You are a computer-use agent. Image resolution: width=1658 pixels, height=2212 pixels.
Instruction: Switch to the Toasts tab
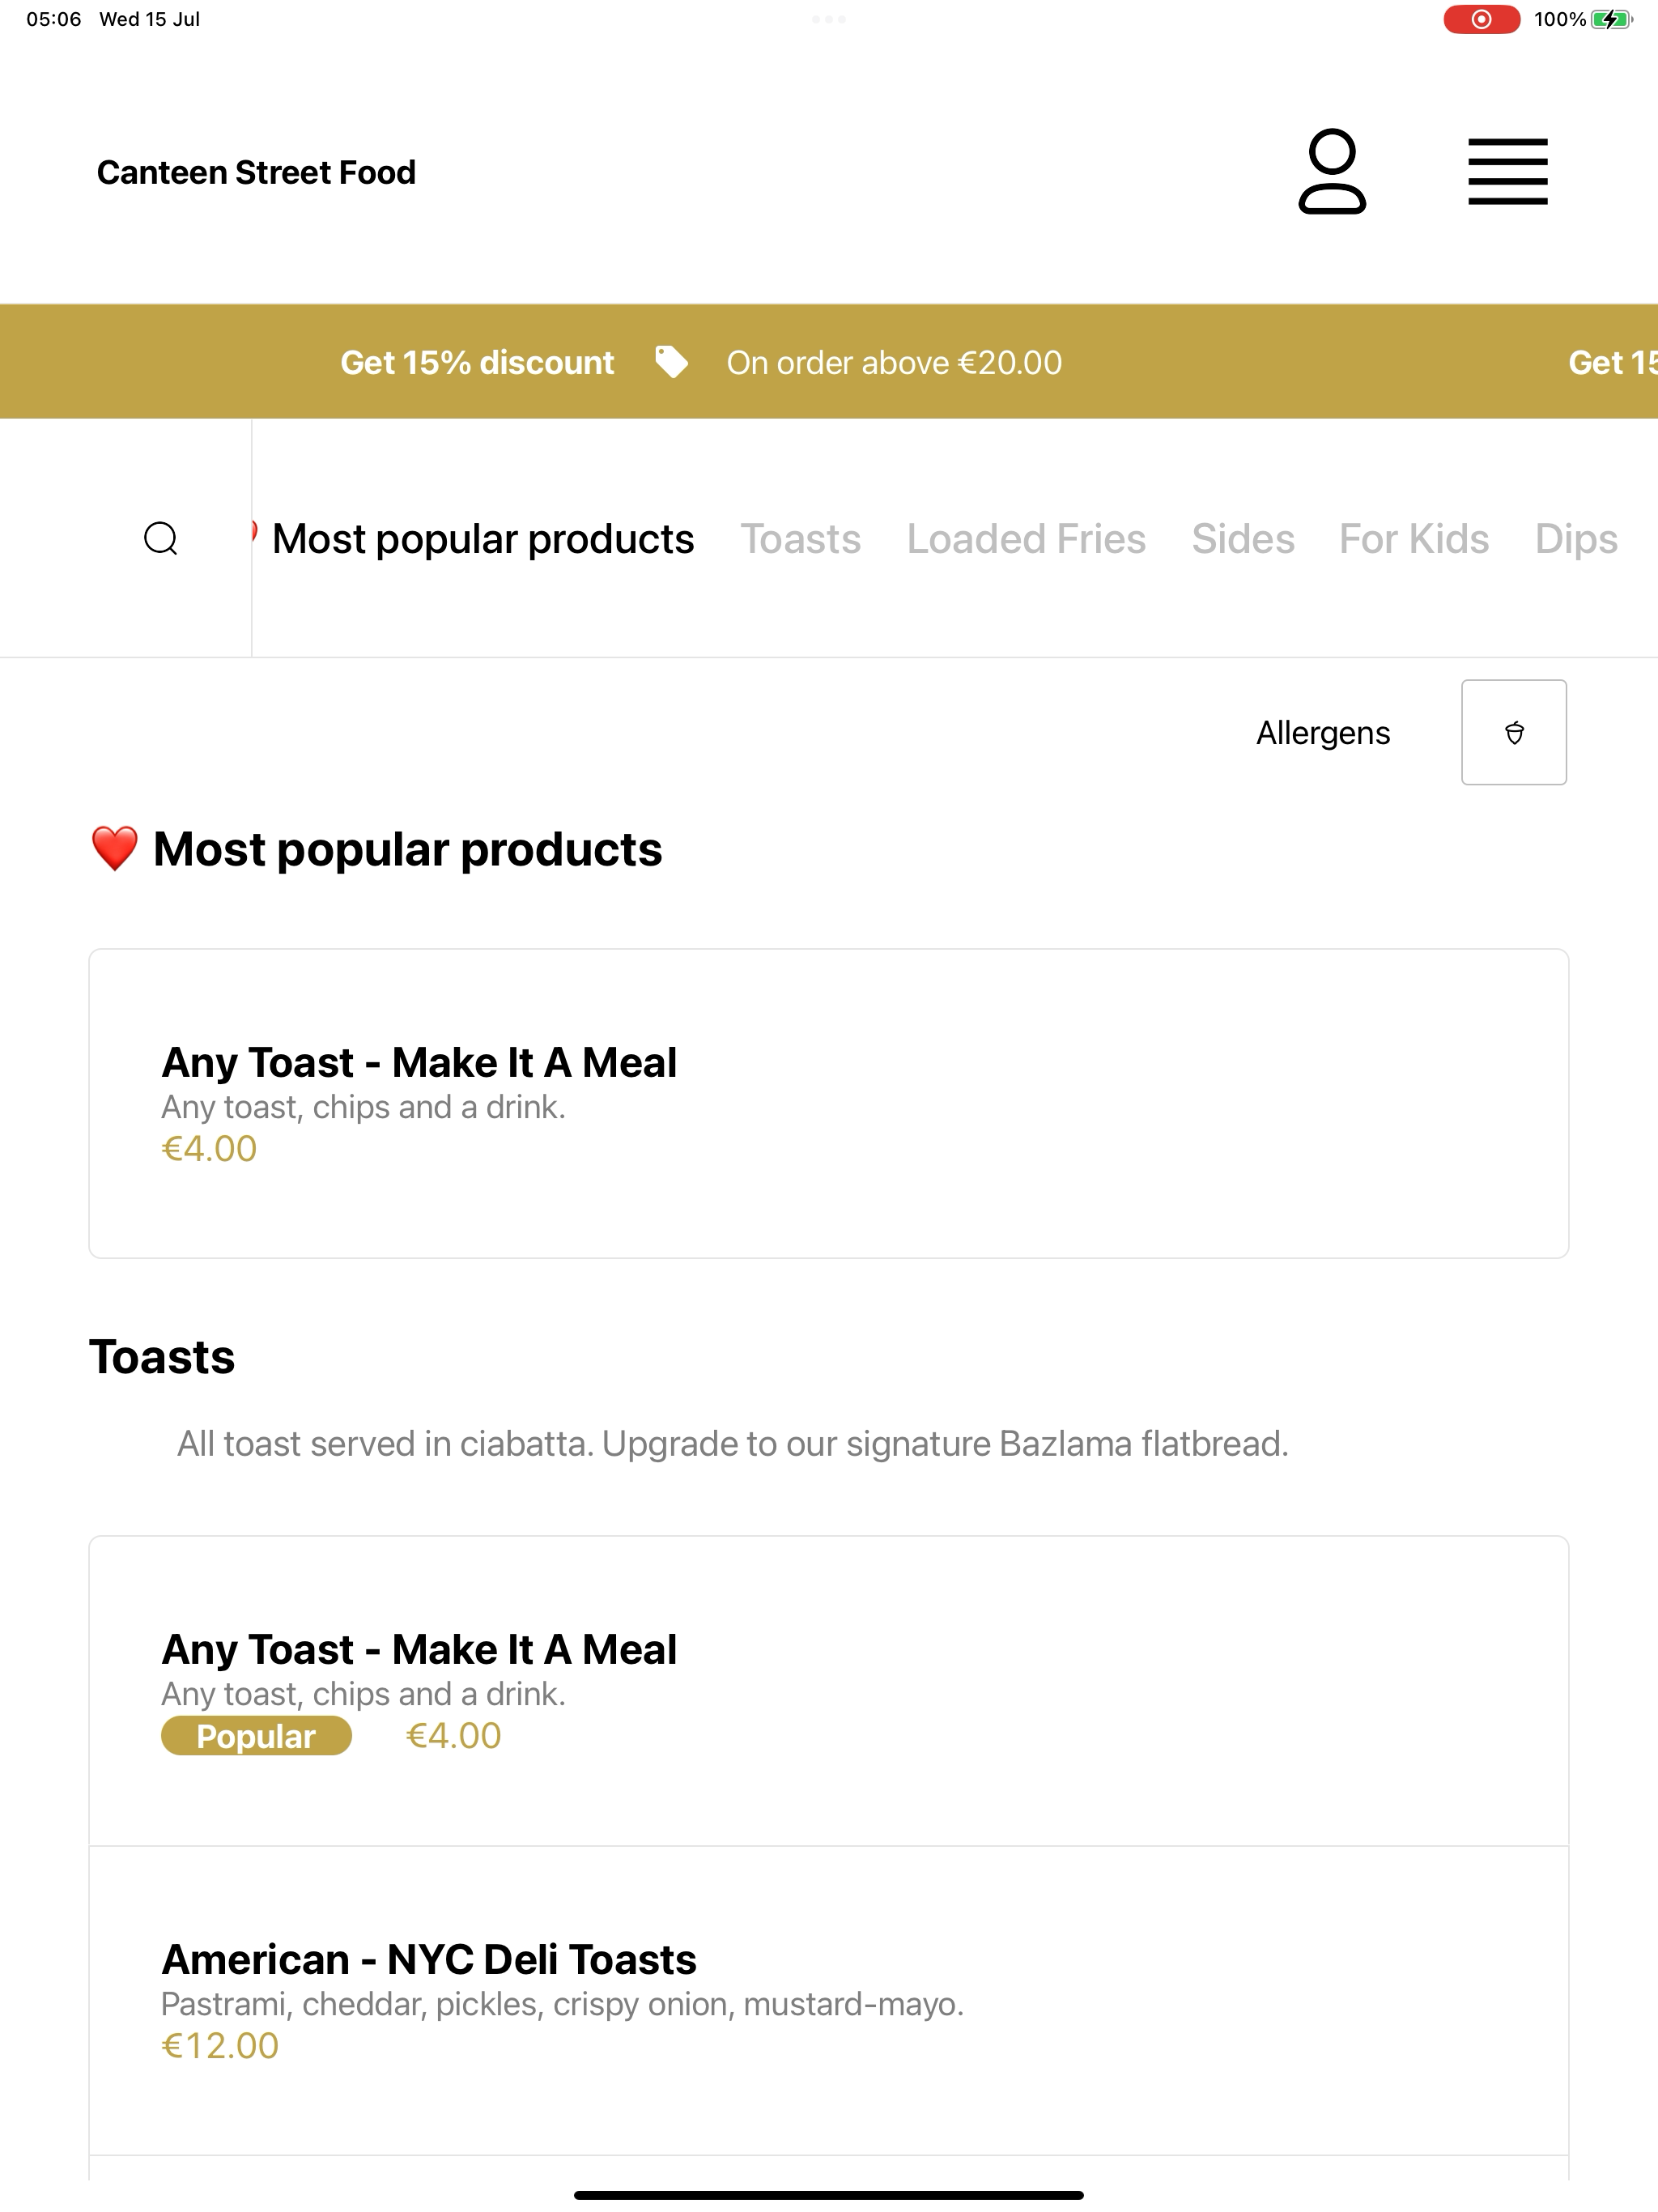tap(800, 538)
